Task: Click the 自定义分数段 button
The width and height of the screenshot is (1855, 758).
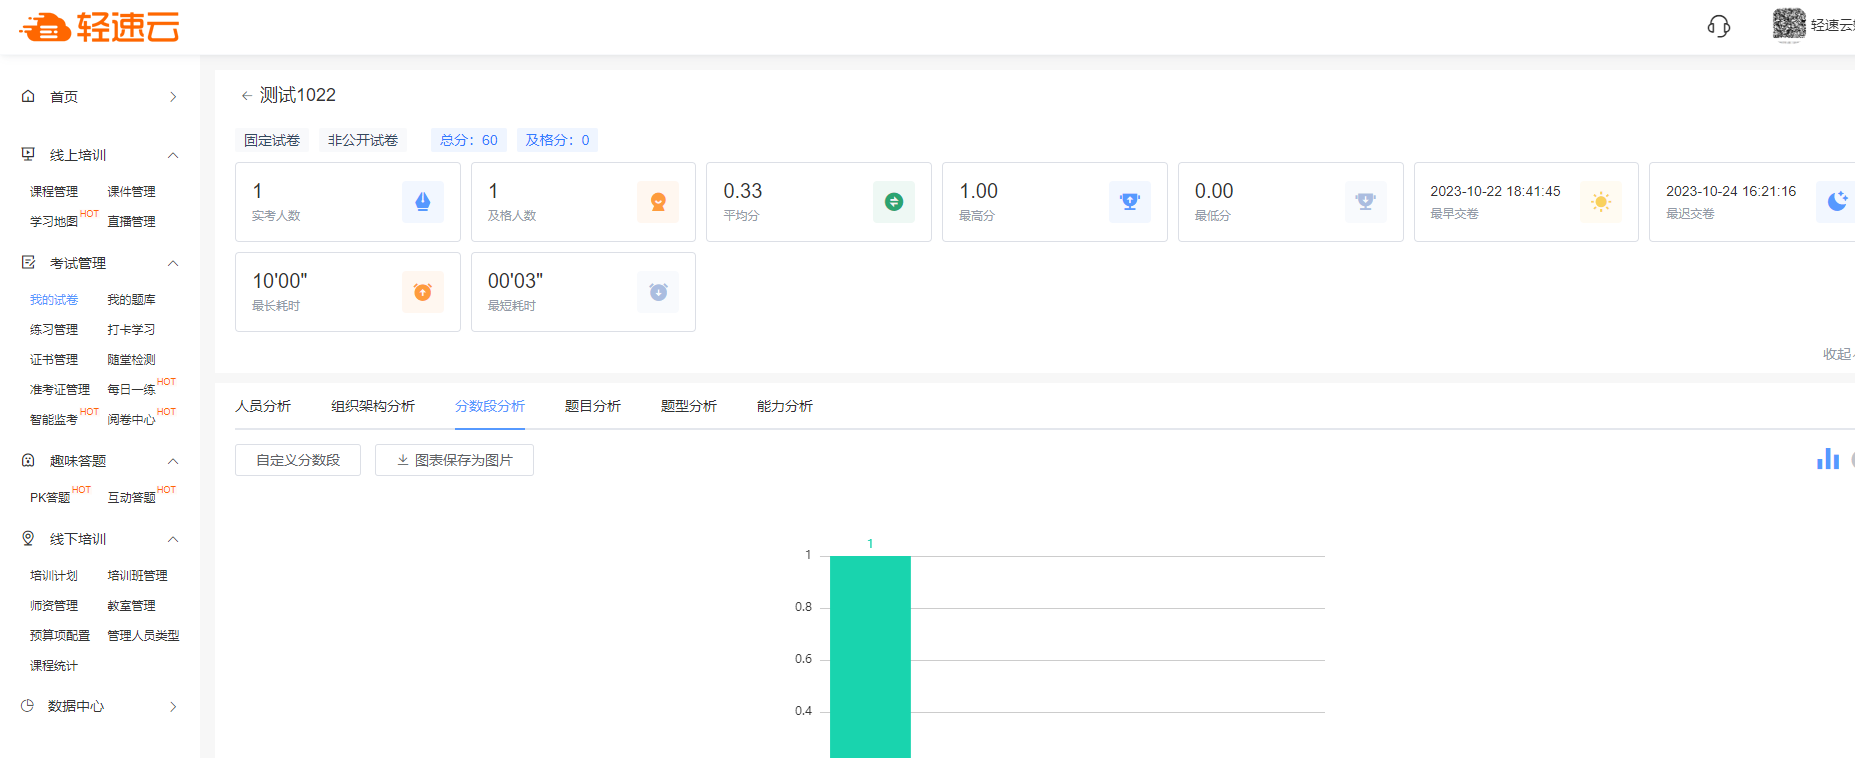Action: [298, 460]
